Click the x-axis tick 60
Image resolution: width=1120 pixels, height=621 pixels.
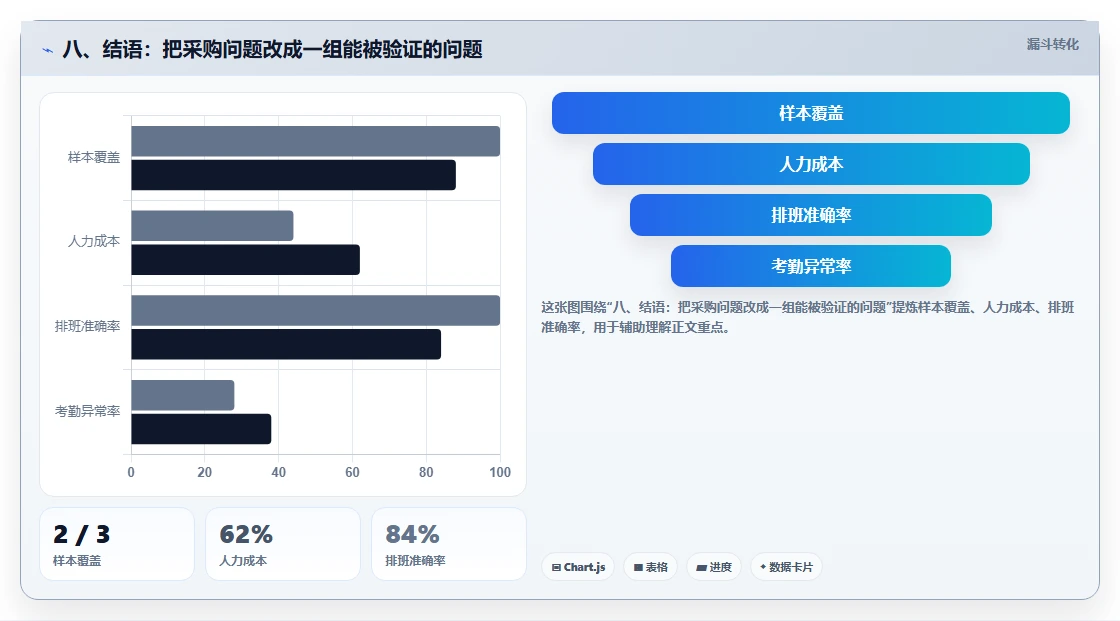pos(352,472)
